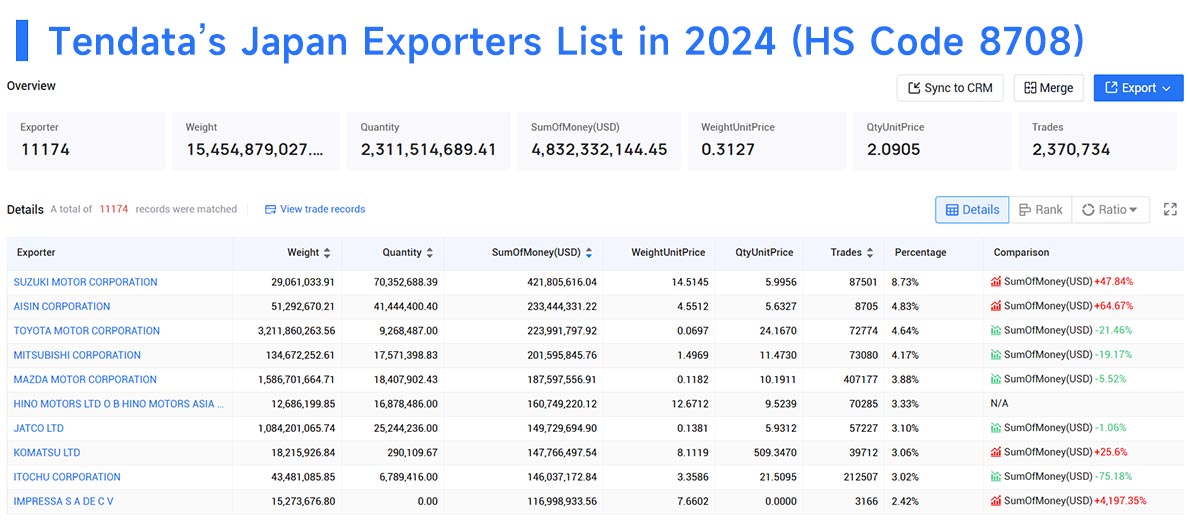Click the red 11174 matched records count
The width and height of the screenshot is (1190, 522).
pos(114,209)
